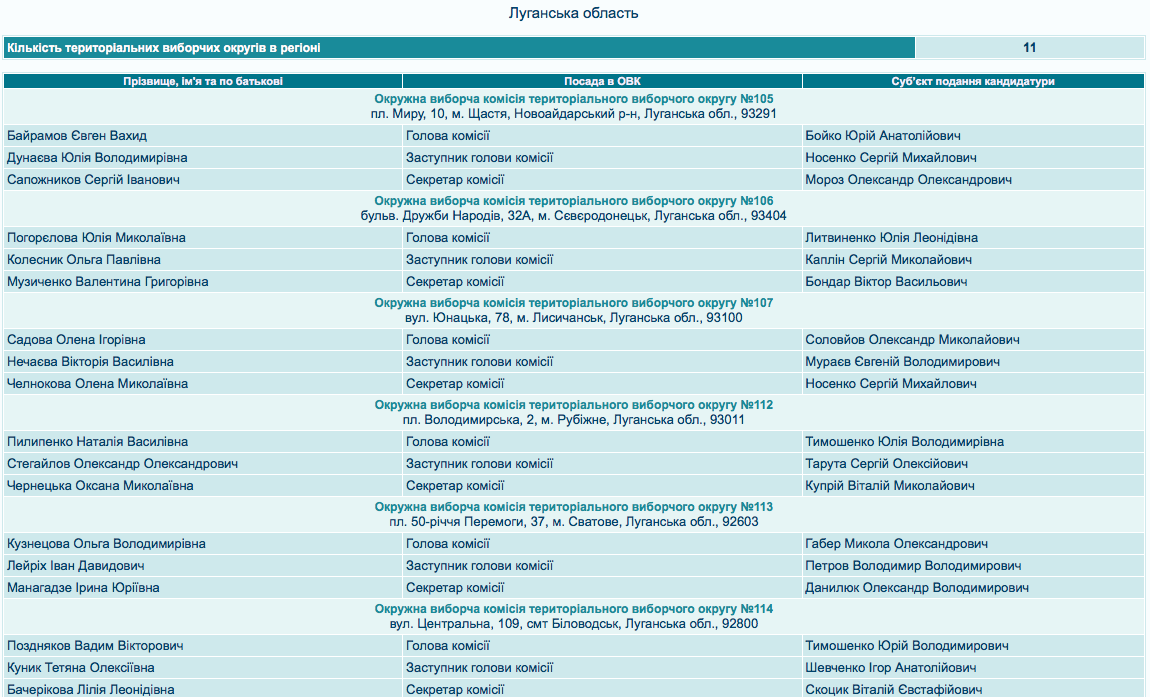
Task: Click on Садова Олена Ігорівна
Action: click(x=76, y=340)
